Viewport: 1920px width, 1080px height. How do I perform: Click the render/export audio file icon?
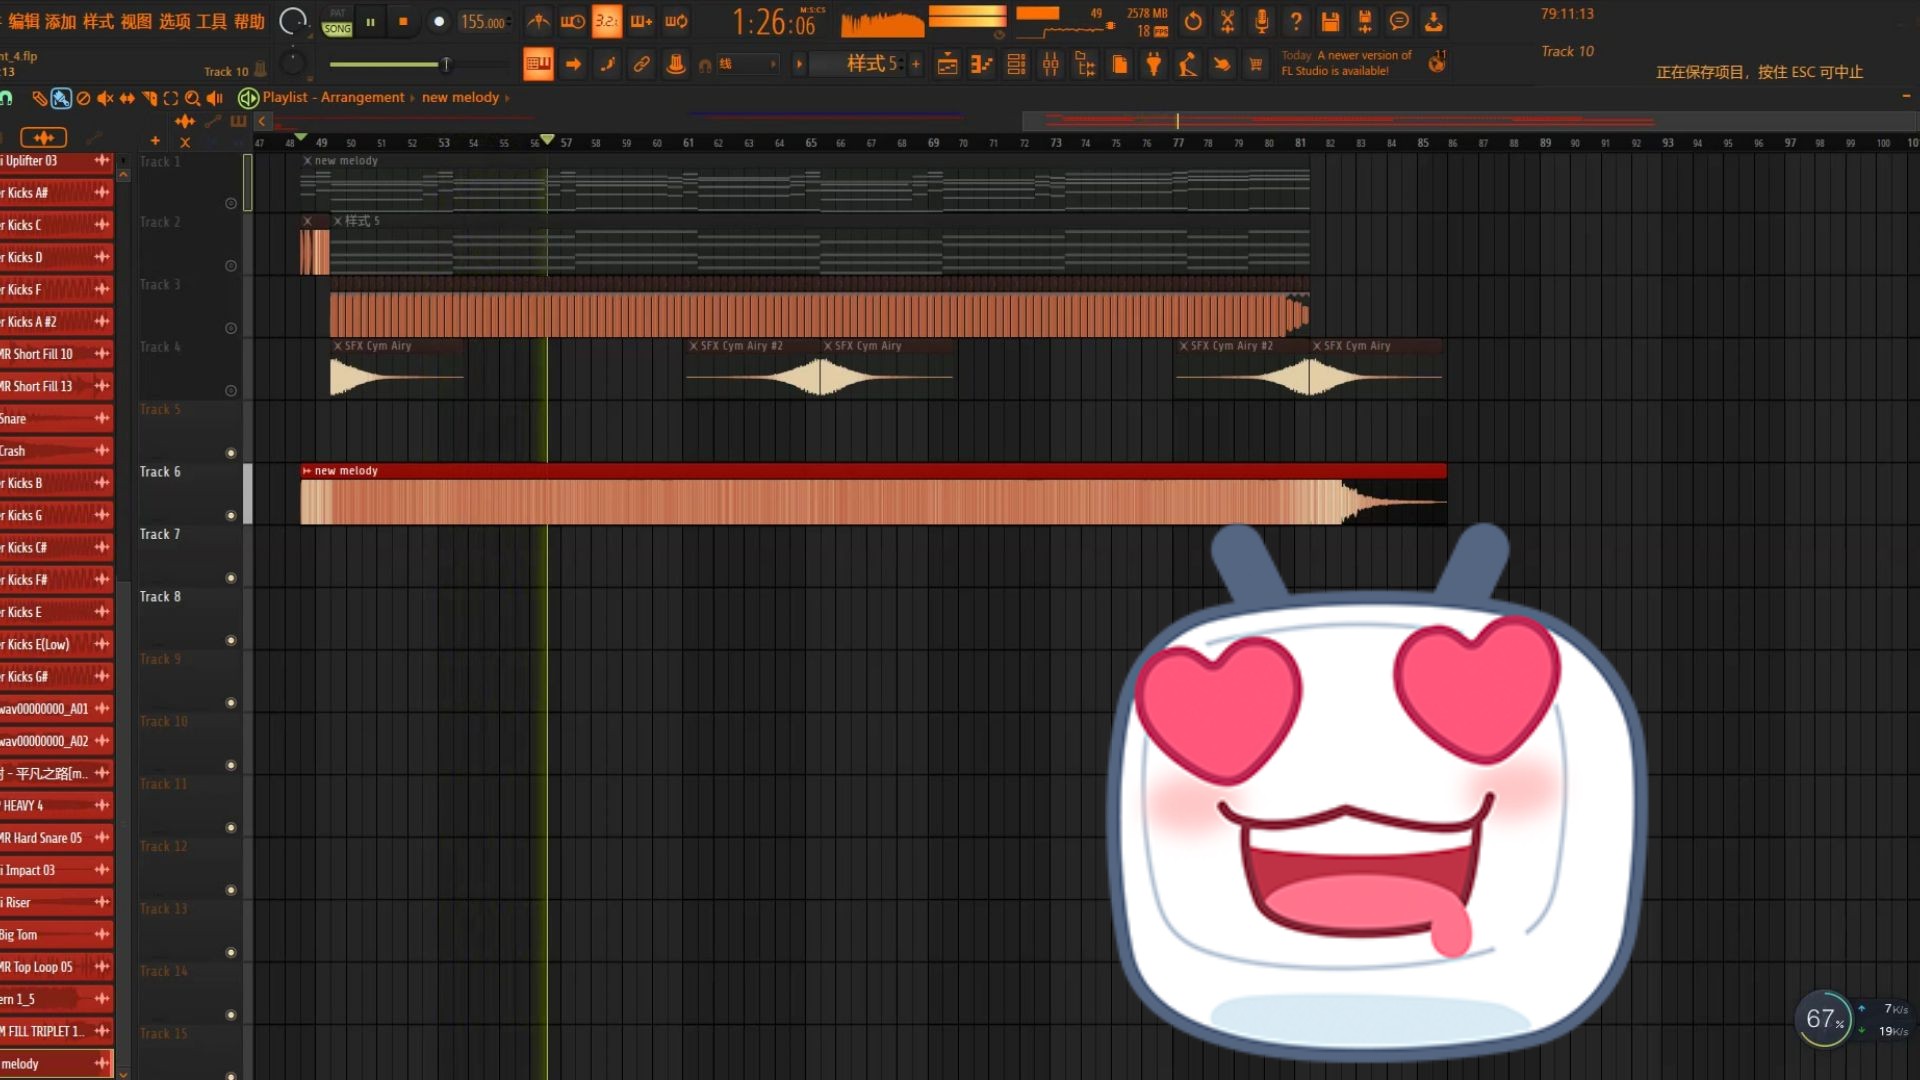pos(1365,21)
